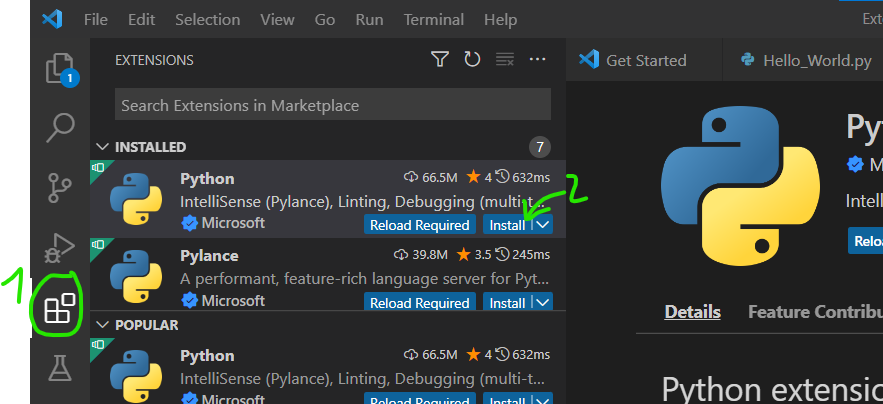Click Microsoft publisher of installed Python
The height and width of the screenshot is (404, 883).
pyautogui.click(x=233, y=223)
